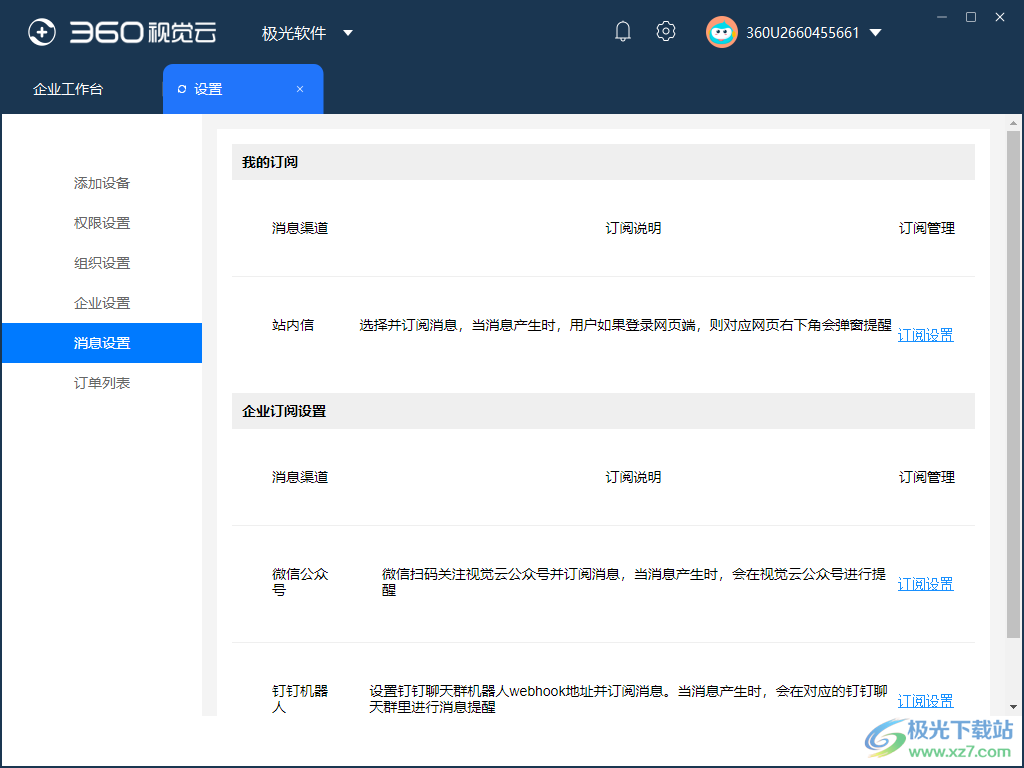Open 订单列表 in the sidebar
Screen dimensions: 1024x768
click(102, 383)
